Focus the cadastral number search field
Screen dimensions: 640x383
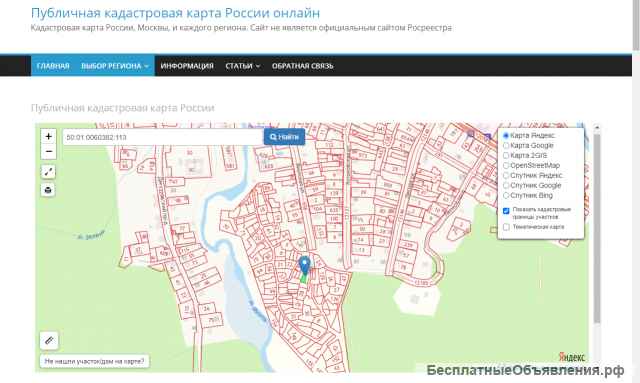(163, 137)
